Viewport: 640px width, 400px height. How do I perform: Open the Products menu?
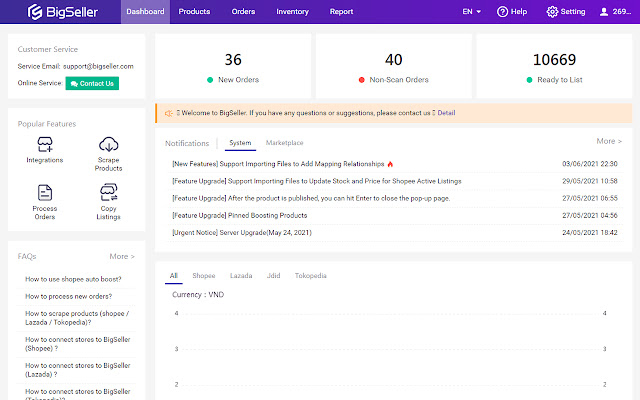(195, 12)
